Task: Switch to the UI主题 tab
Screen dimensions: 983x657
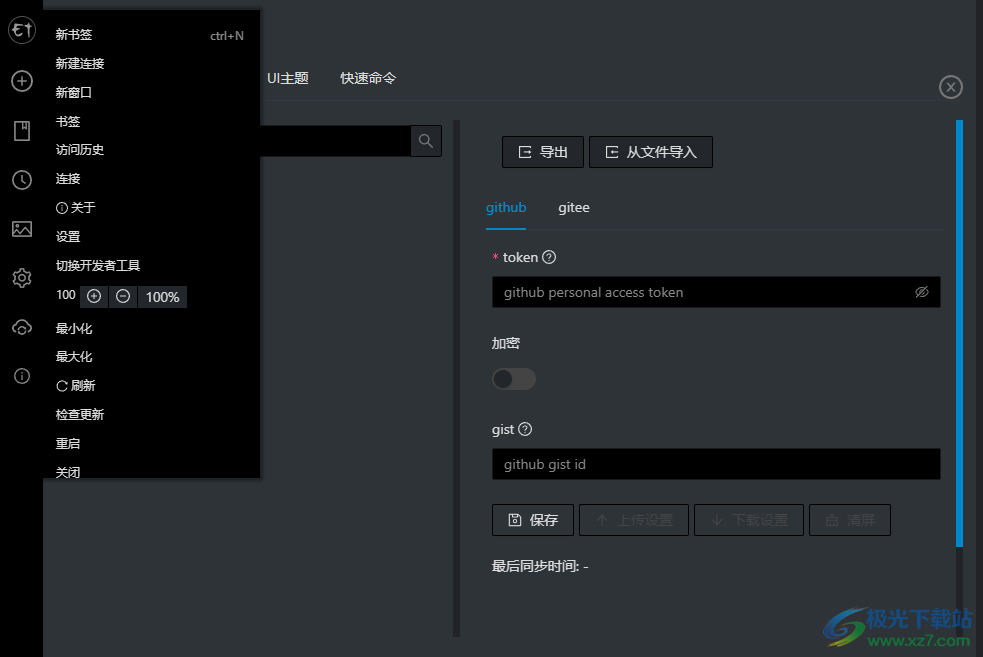Action: [x=288, y=78]
